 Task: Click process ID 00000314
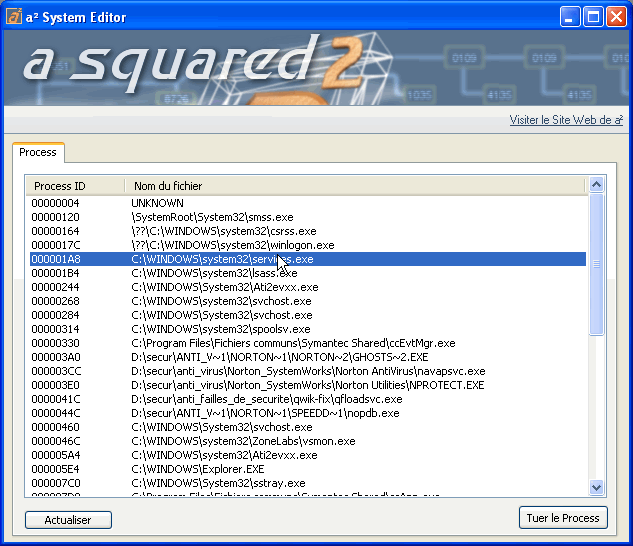point(56,329)
